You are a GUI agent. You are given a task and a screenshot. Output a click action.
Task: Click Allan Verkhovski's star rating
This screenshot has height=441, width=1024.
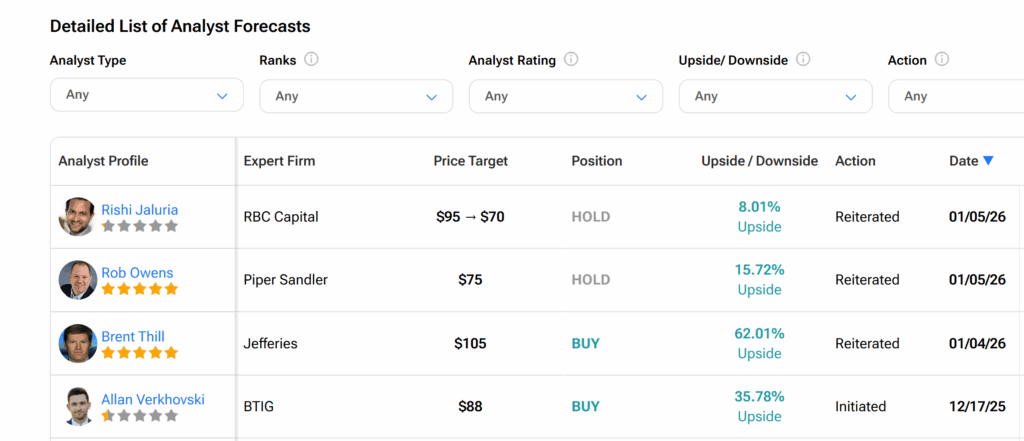(140, 415)
